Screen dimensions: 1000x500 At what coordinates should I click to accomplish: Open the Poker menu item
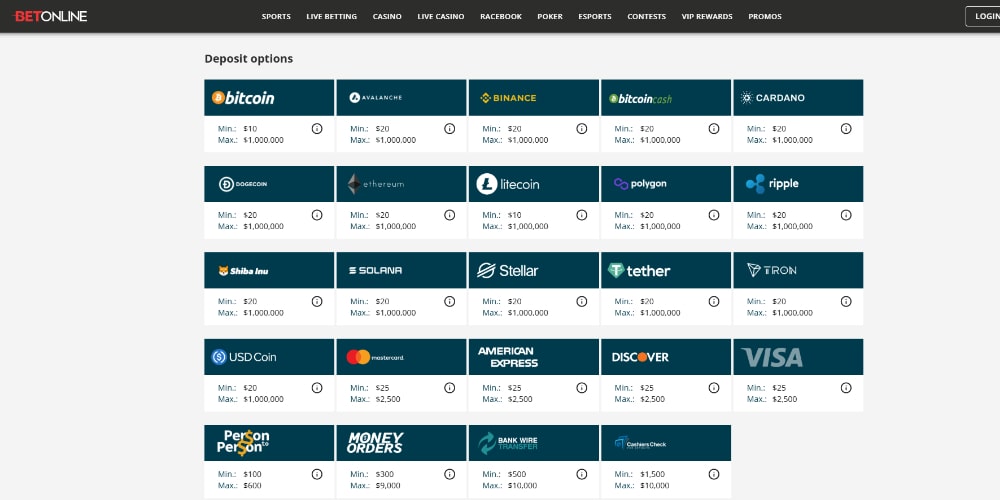point(550,17)
